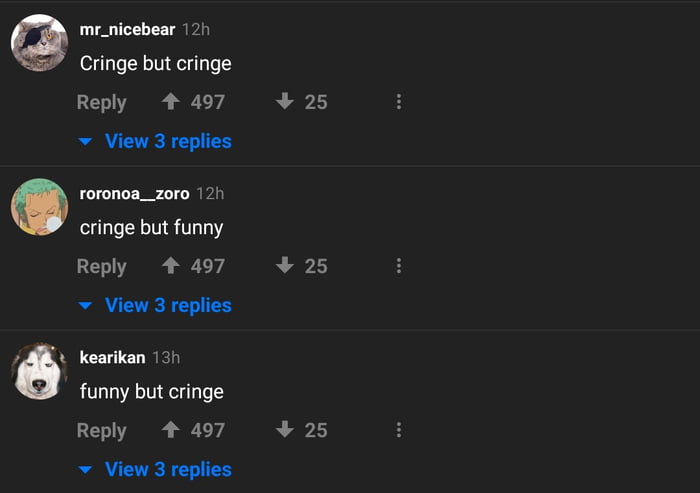Click the cat avatar of mr_nicebear

(39, 43)
